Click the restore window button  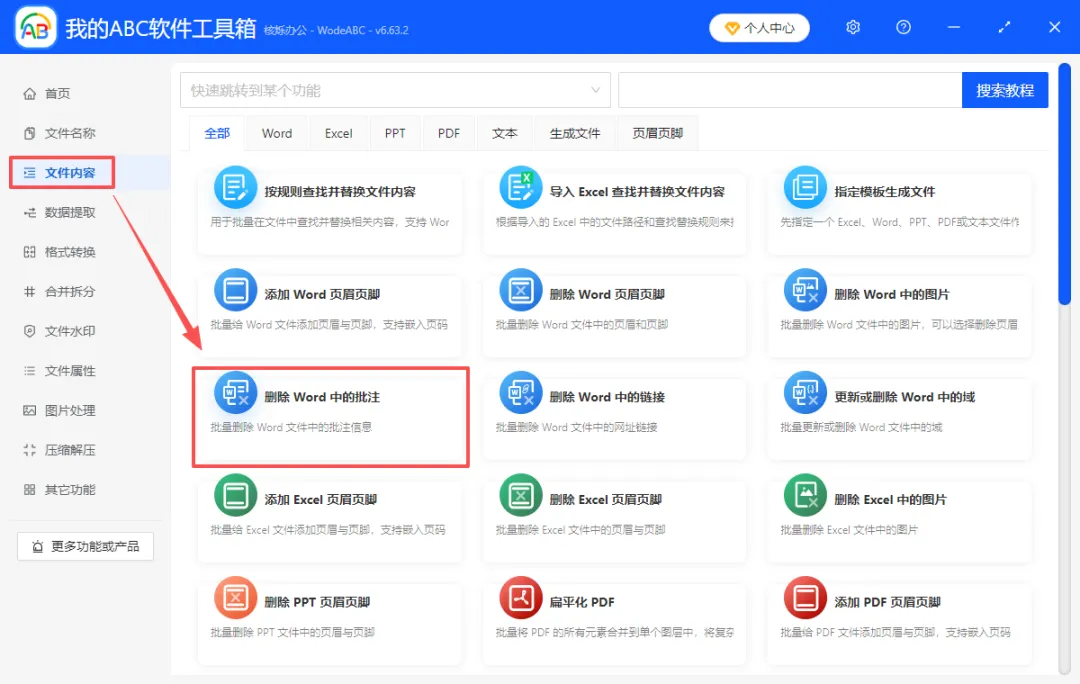1004,27
